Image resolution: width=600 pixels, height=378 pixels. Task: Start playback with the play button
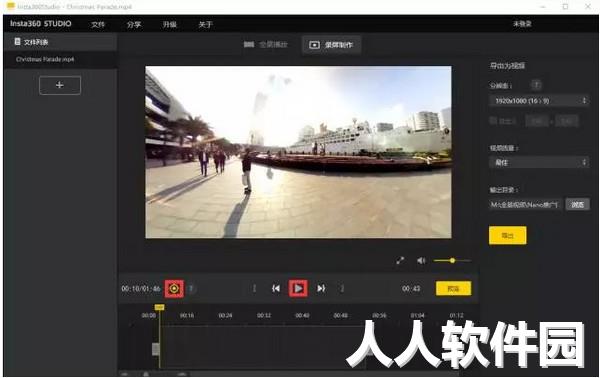tap(298, 288)
